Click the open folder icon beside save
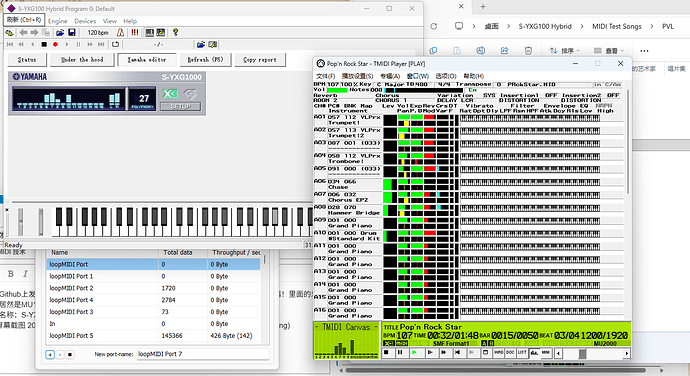The height and width of the screenshot is (376, 690). coord(60,33)
